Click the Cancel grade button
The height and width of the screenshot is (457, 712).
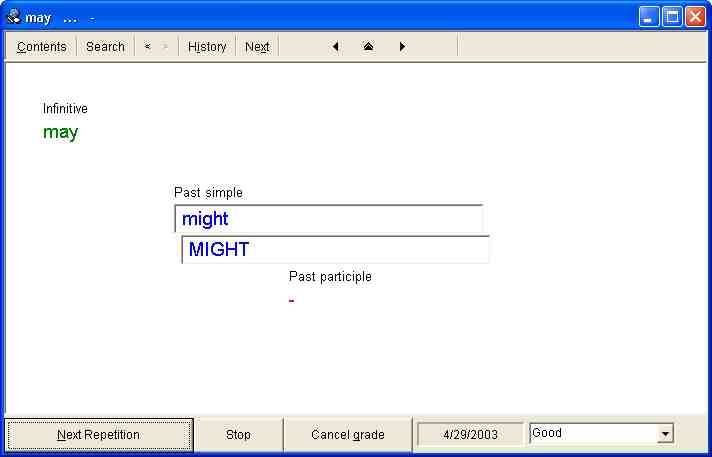pyautogui.click(x=347, y=435)
